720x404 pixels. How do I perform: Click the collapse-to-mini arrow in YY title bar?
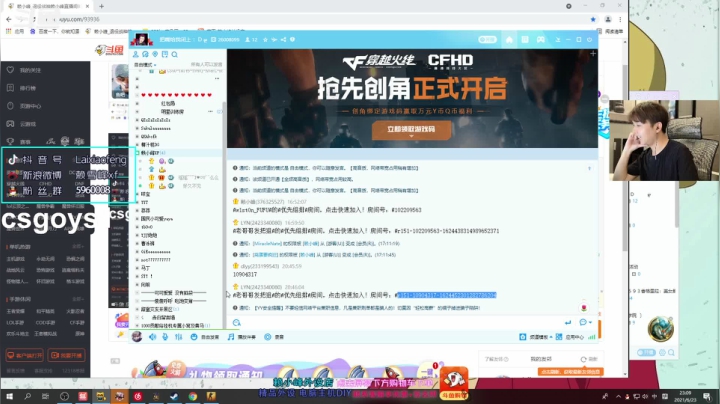click(557, 39)
